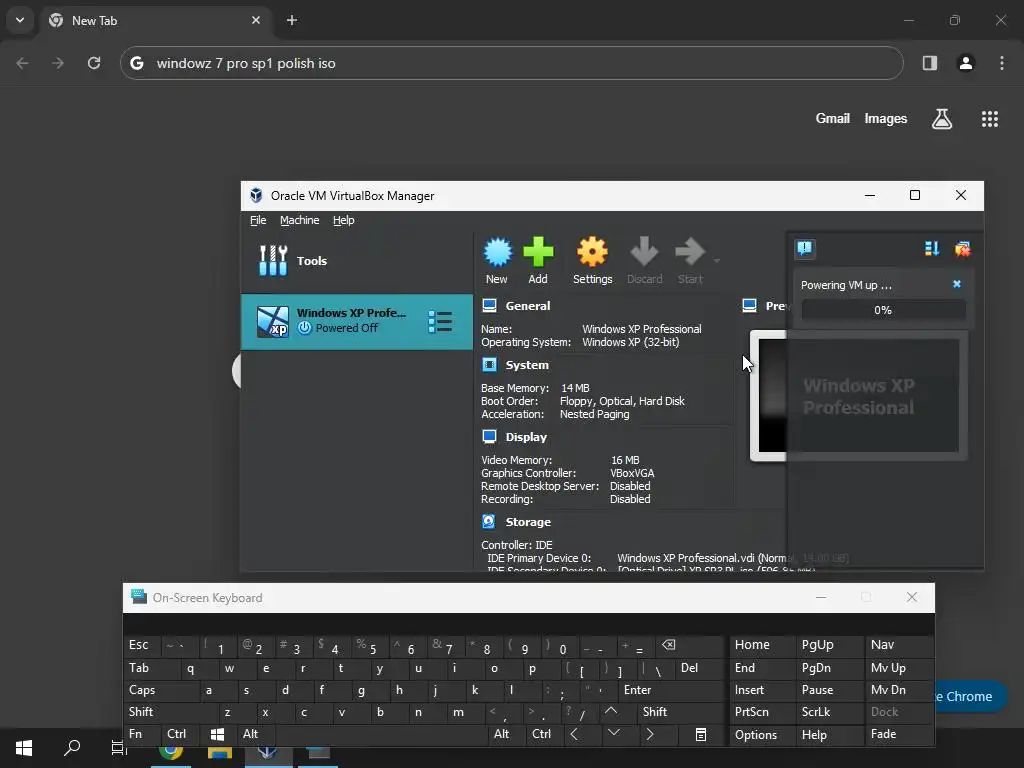1024x768 pixels.
Task: Click the PrtScn key on On-Screen Keyboard
Action: tap(762, 712)
